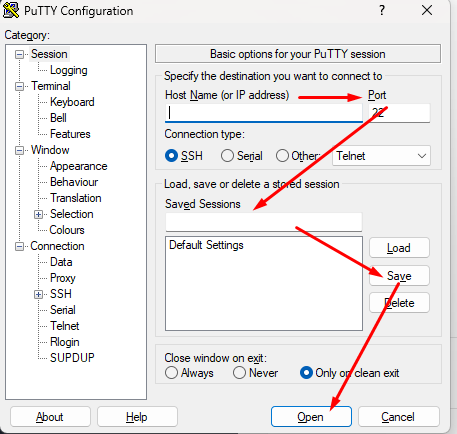Screen dimensions: 457x434
Task: Click the Load button
Action: (x=399, y=248)
